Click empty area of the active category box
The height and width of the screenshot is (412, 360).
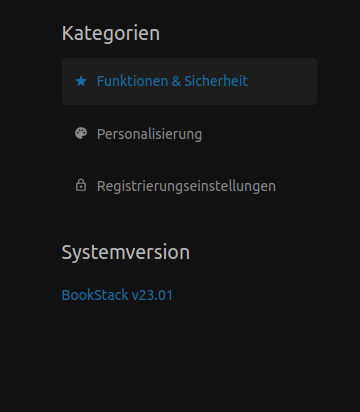click(283, 81)
